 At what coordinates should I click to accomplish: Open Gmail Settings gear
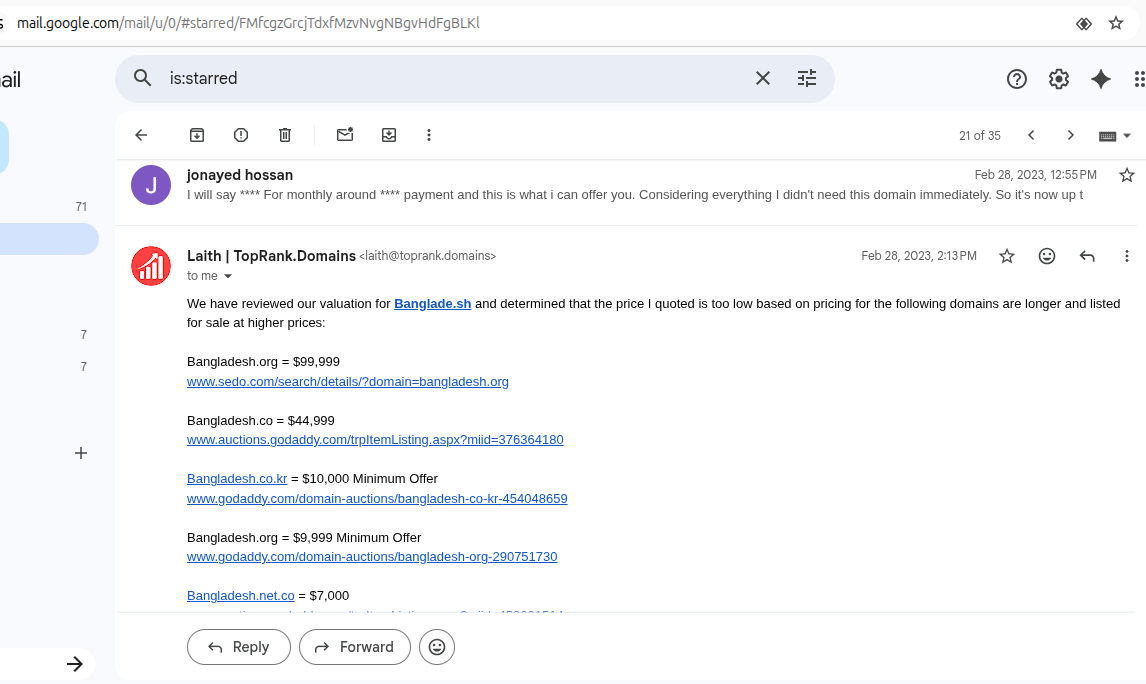pyautogui.click(x=1058, y=79)
